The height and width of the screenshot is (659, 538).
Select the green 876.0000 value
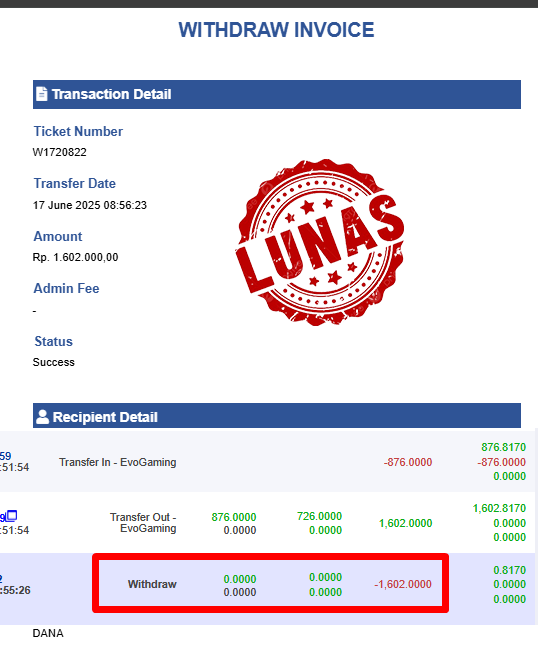pyautogui.click(x=234, y=517)
